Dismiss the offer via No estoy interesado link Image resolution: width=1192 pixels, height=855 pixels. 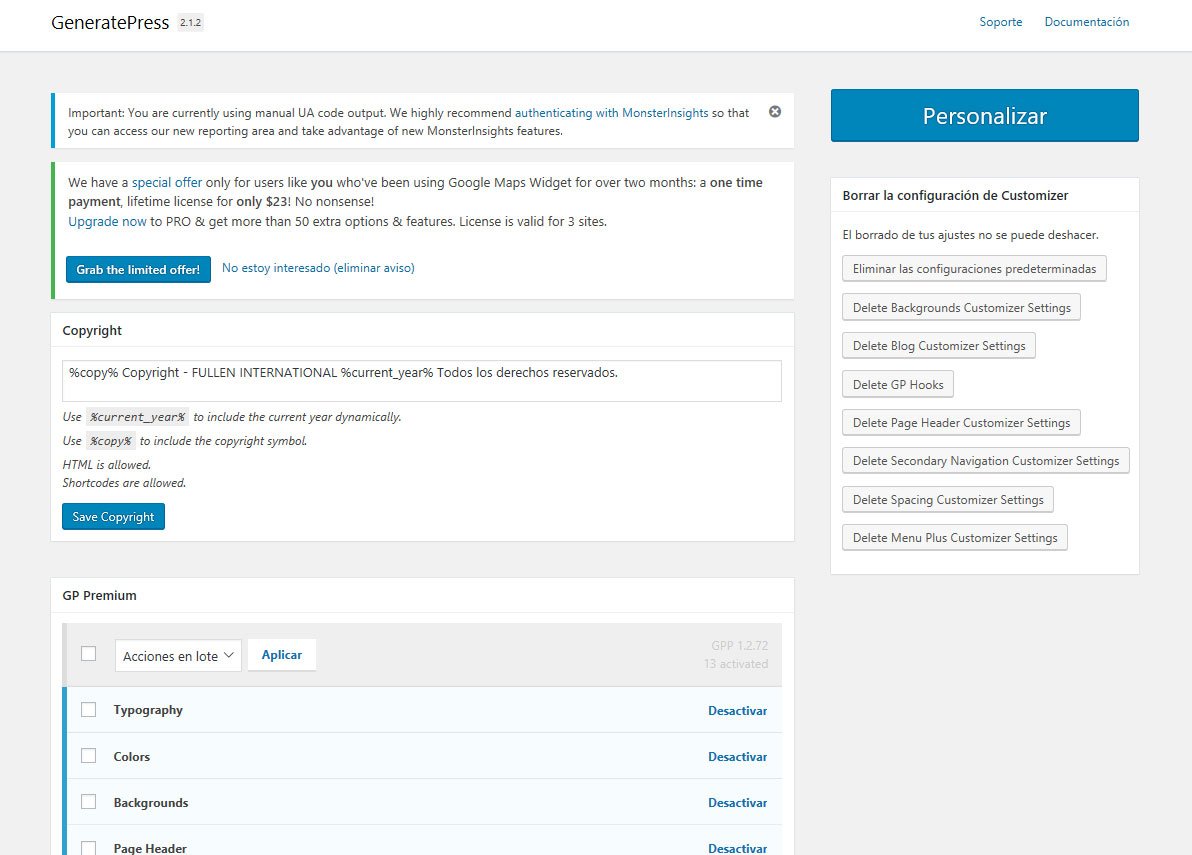point(318,268)
